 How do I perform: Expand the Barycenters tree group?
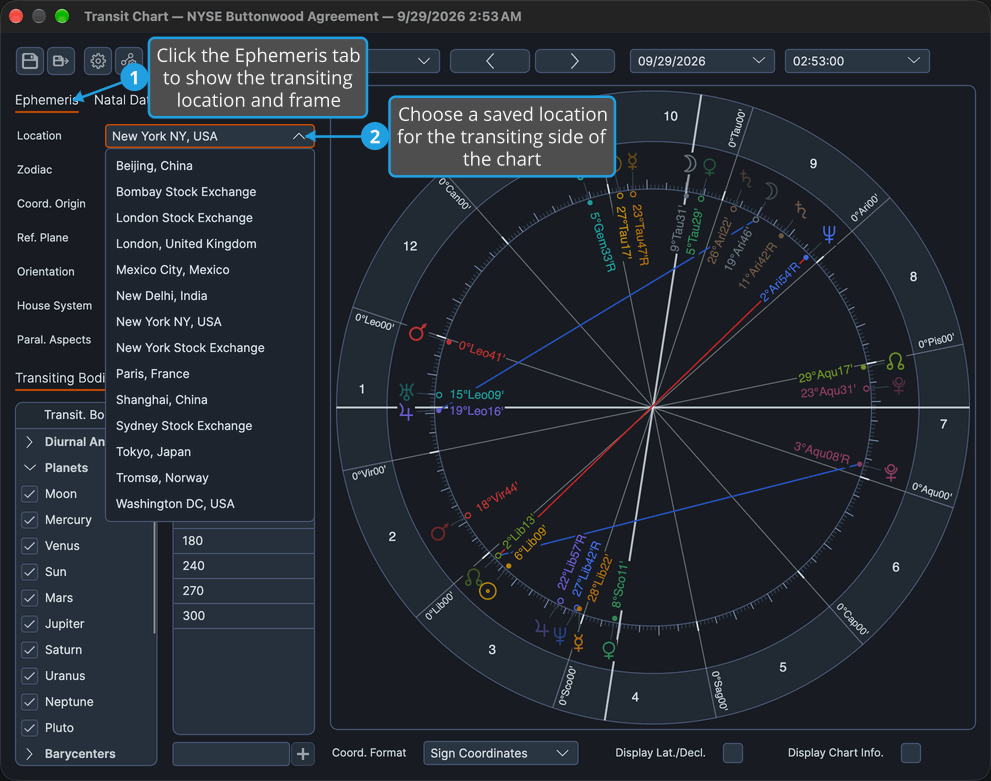coord(29,754)
